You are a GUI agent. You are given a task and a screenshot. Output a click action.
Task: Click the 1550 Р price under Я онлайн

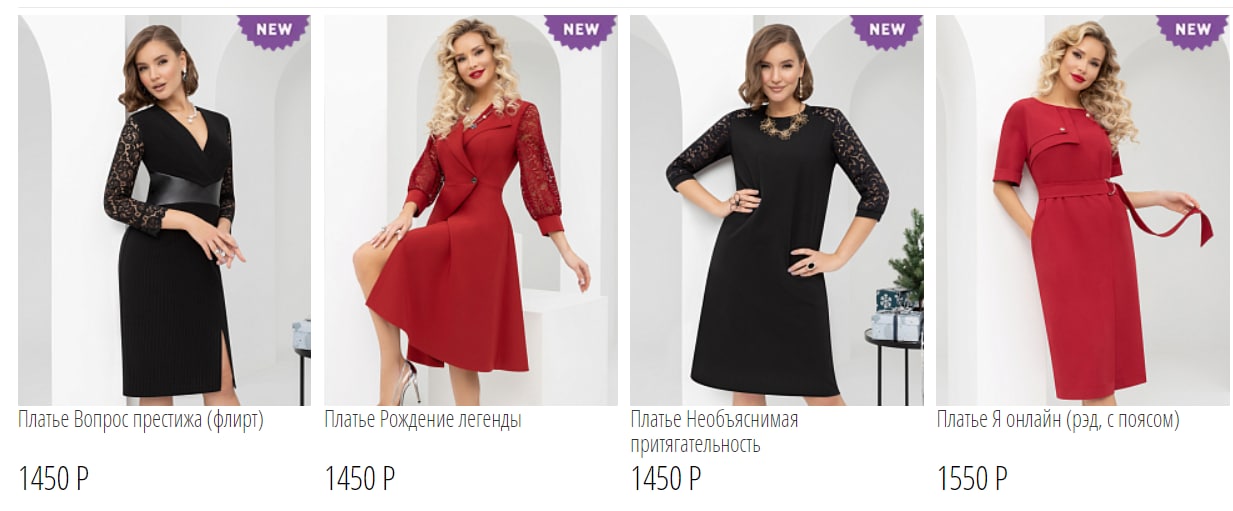[x=972, y=479]
